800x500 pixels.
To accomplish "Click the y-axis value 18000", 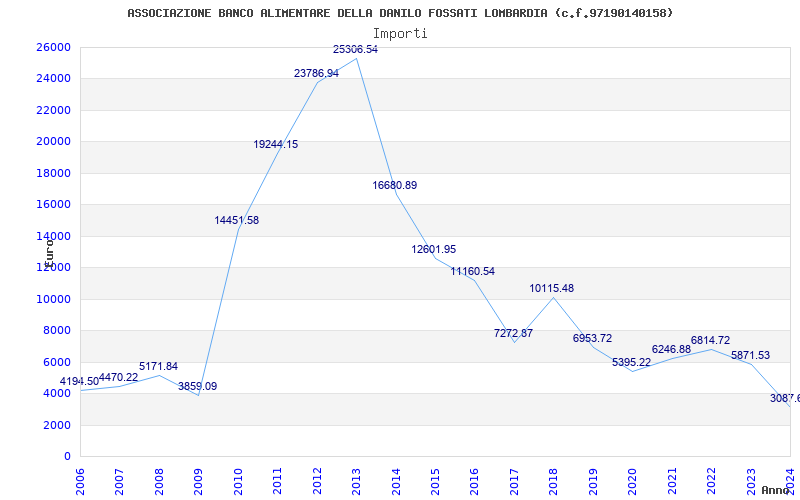I will coord(53,173).
